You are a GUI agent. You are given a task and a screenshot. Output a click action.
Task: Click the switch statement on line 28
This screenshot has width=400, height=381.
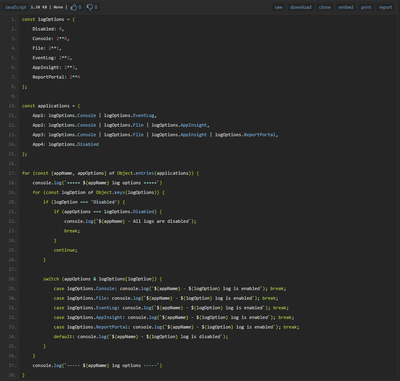[x=103, y=279]
